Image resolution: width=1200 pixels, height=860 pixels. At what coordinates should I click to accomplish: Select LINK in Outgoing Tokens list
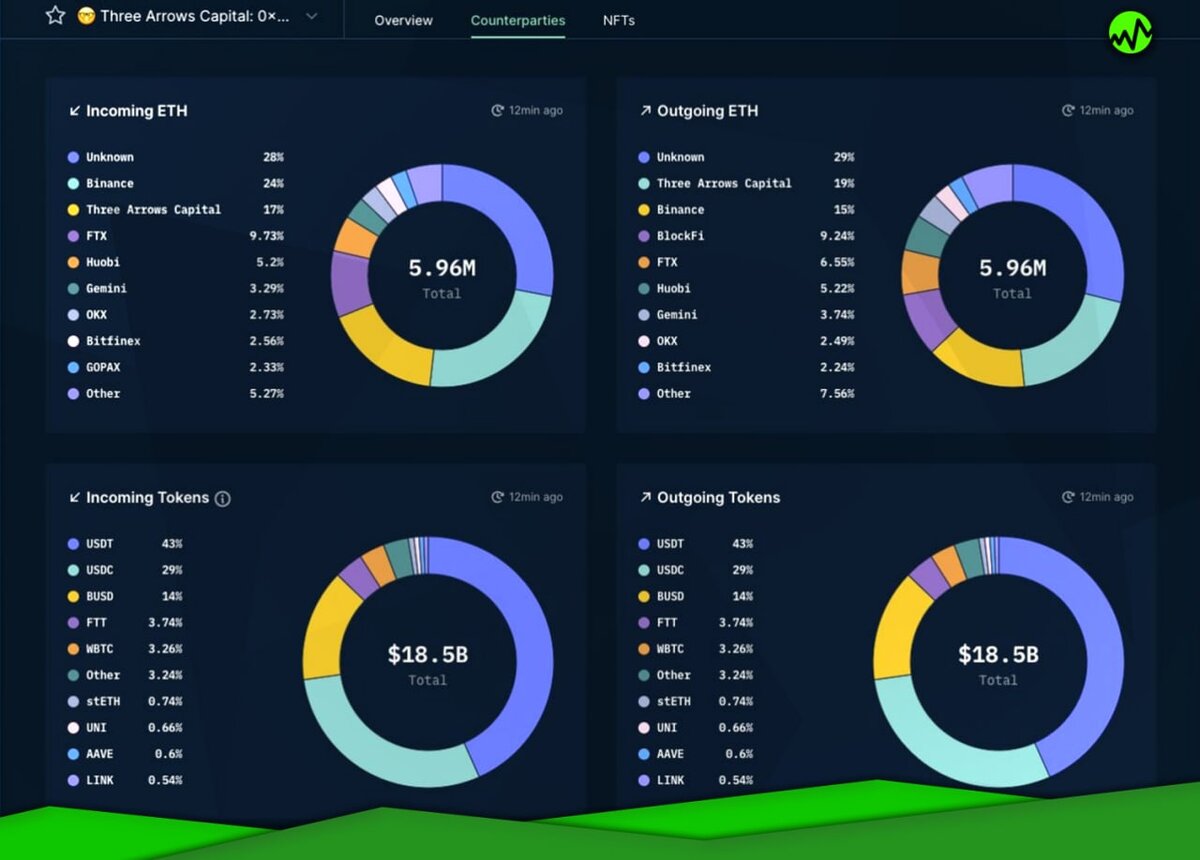tap(696, 780)
